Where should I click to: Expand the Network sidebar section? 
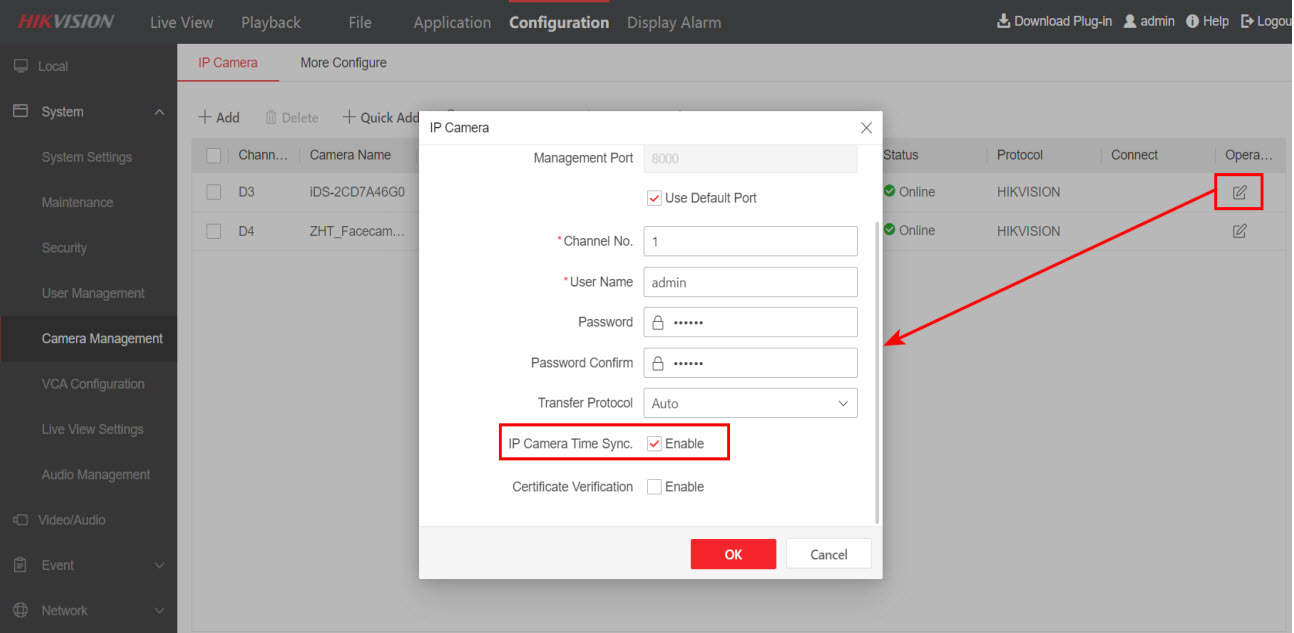[159, 611]
